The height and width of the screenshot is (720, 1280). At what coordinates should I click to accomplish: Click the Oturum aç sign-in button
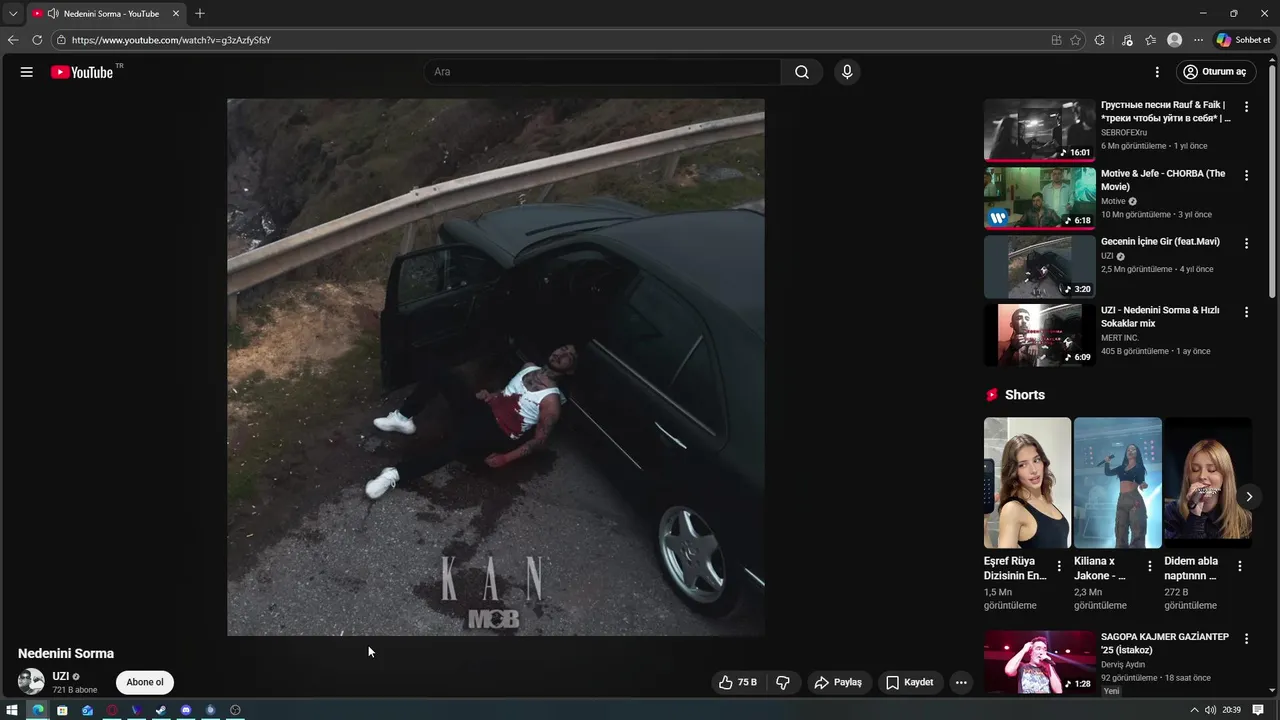click(x=1215, y=72)
